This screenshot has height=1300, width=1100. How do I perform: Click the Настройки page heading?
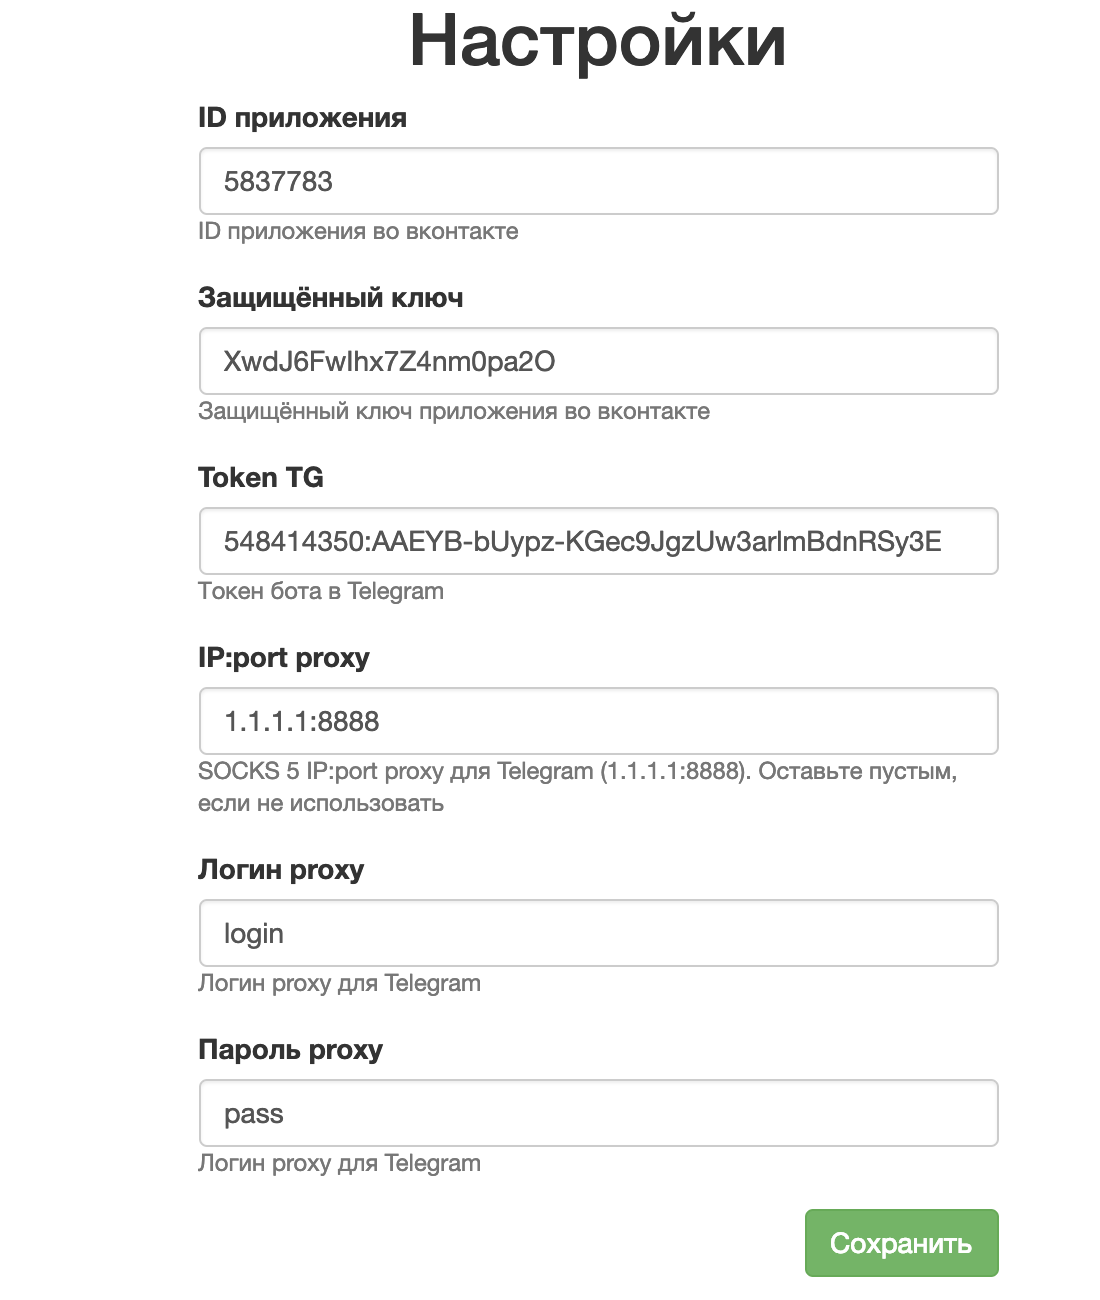pyautogui.click(x=597, y=42)
